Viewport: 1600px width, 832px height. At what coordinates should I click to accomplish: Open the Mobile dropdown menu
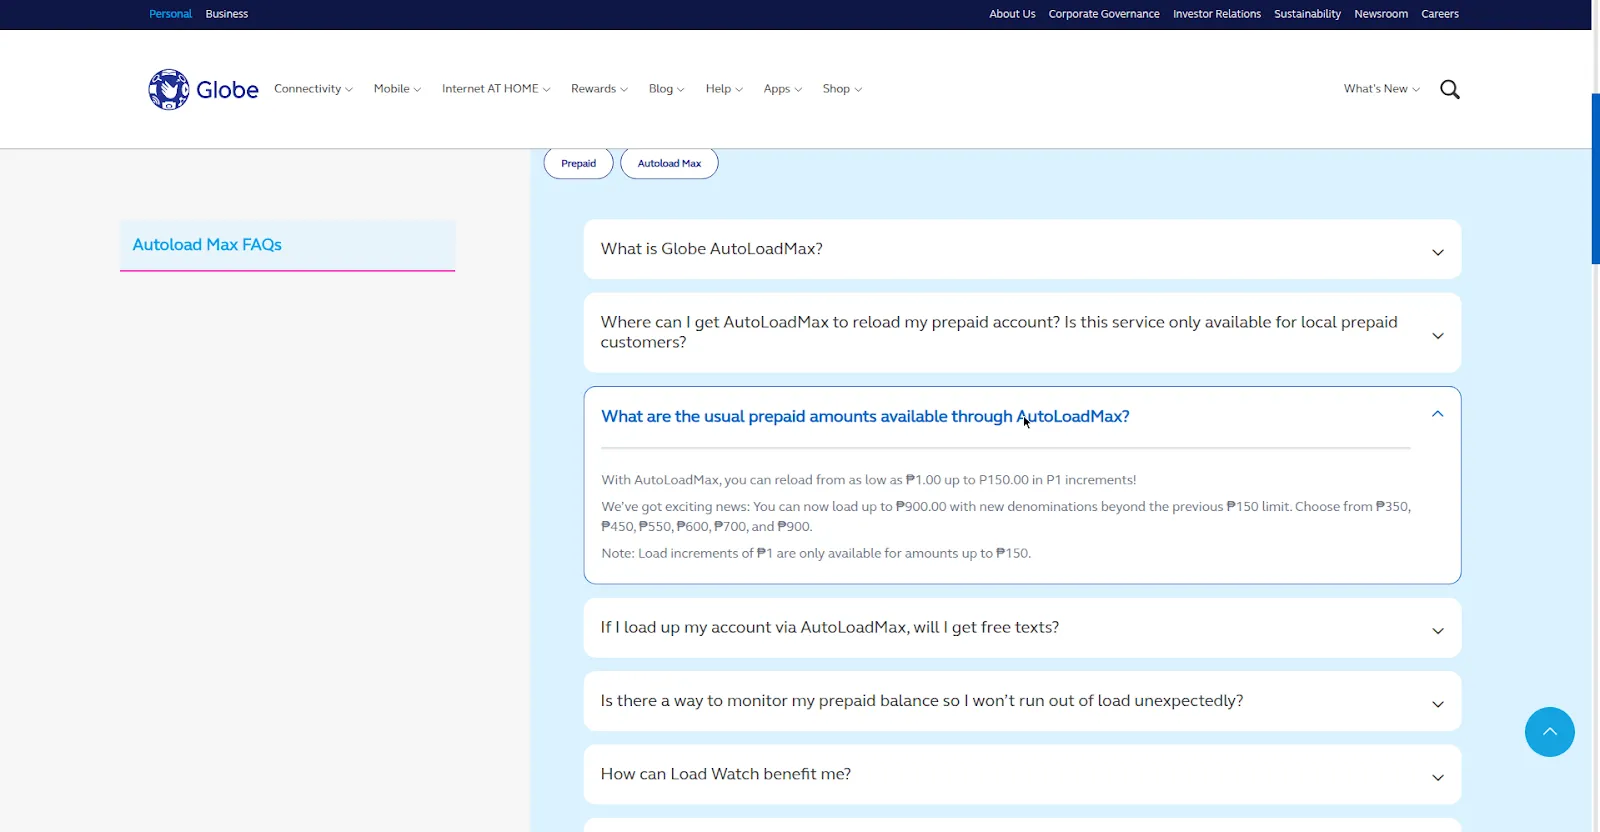pyautogui.click(x=397, y=89)
